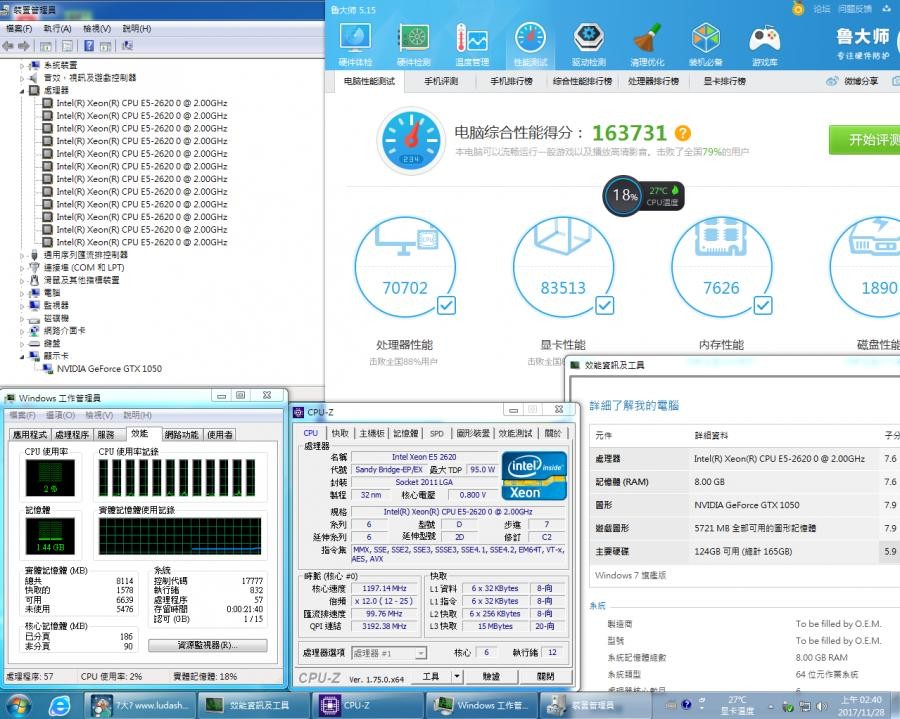The height and width of the screenshot is (719, 900).
Task: Click CPU-Z taskbar button
Action: [367, 705]
